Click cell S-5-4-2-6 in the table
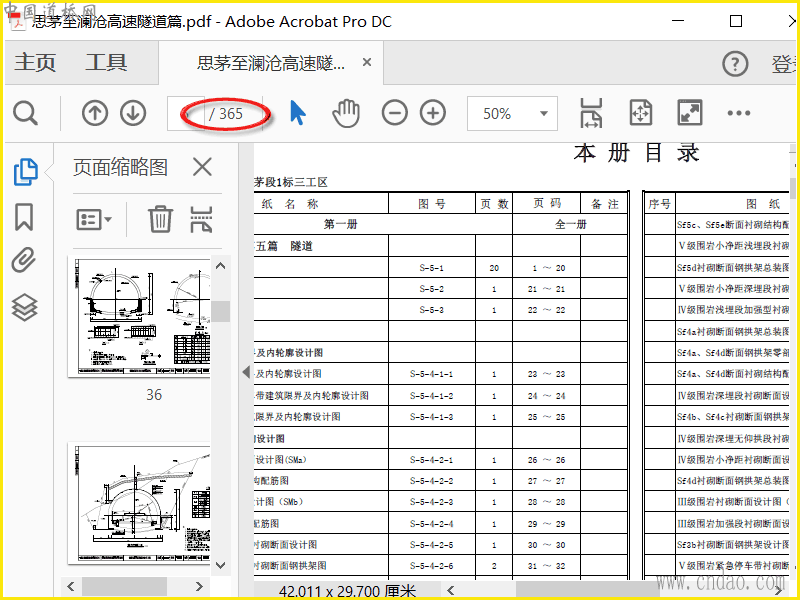The width and height of the screenshot is (800, 600). coord(432,566)
